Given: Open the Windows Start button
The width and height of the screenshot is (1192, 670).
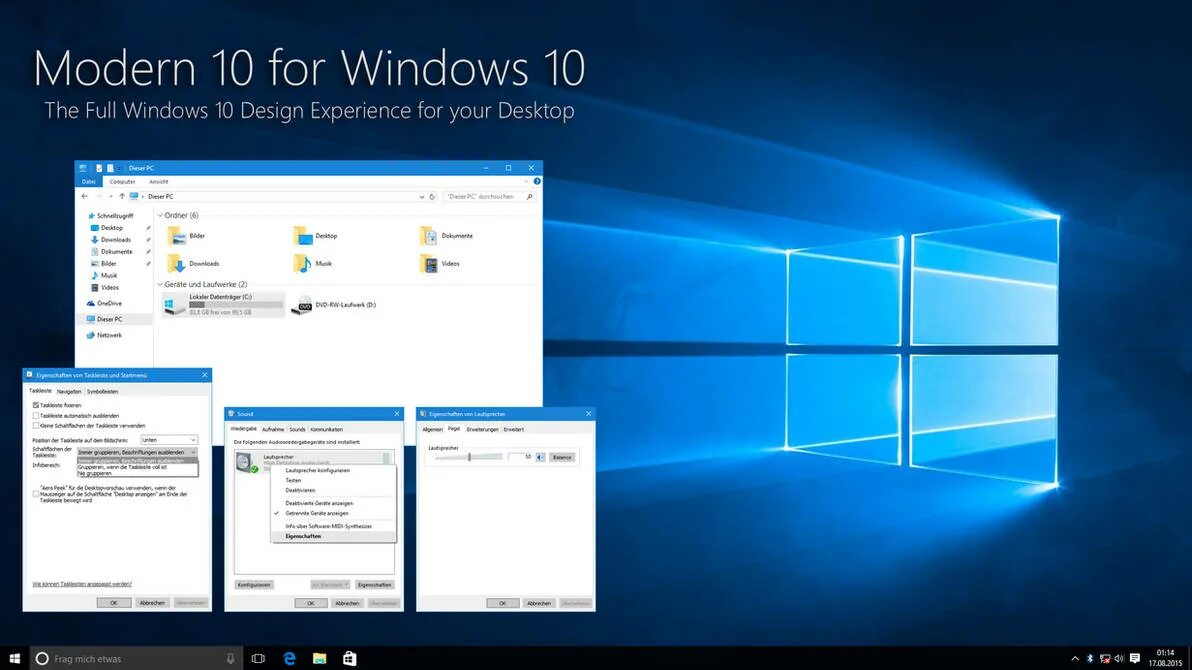Looking at the screenshot, I should click(14, 659).
